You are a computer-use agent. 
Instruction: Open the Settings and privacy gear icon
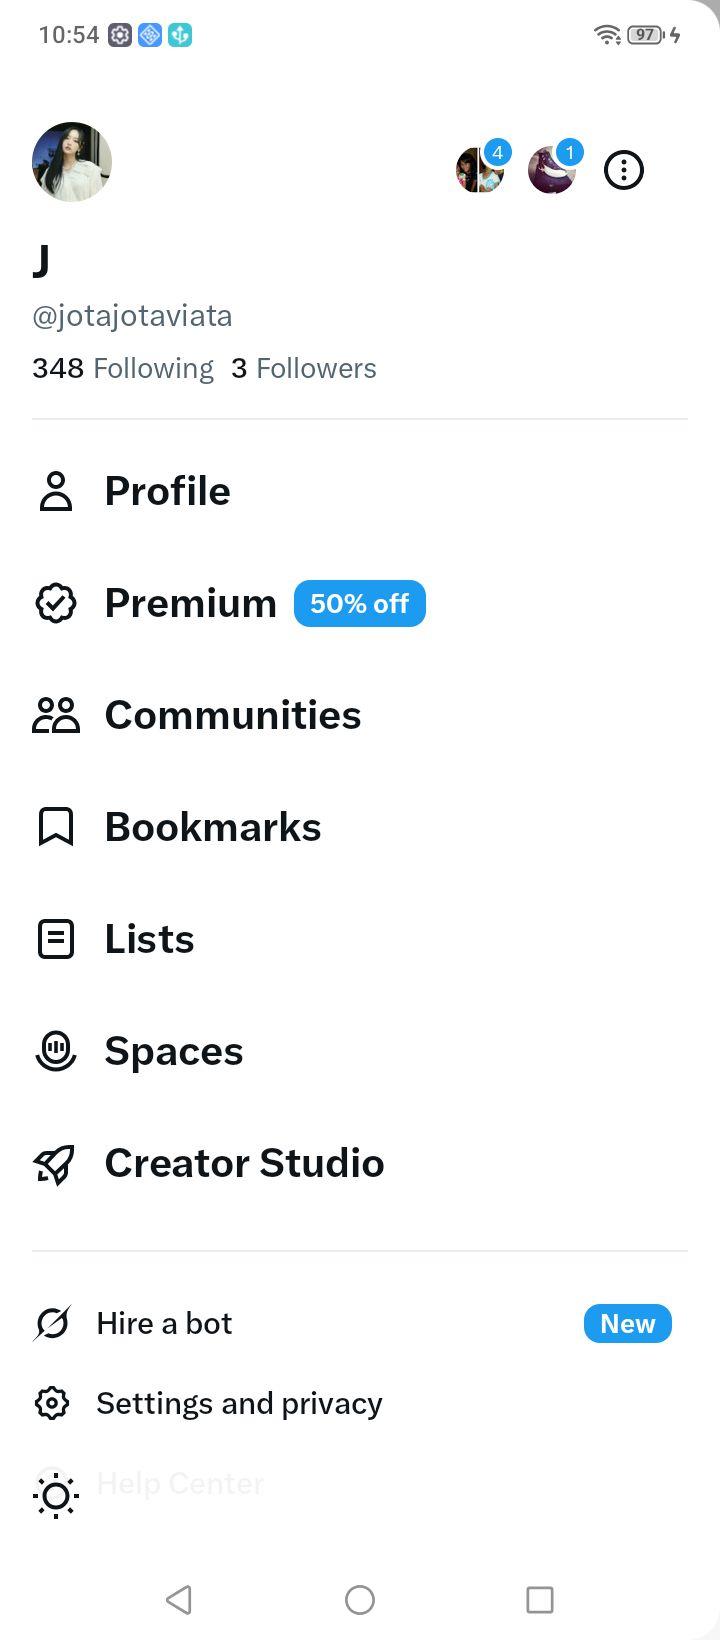(52, 1403)
